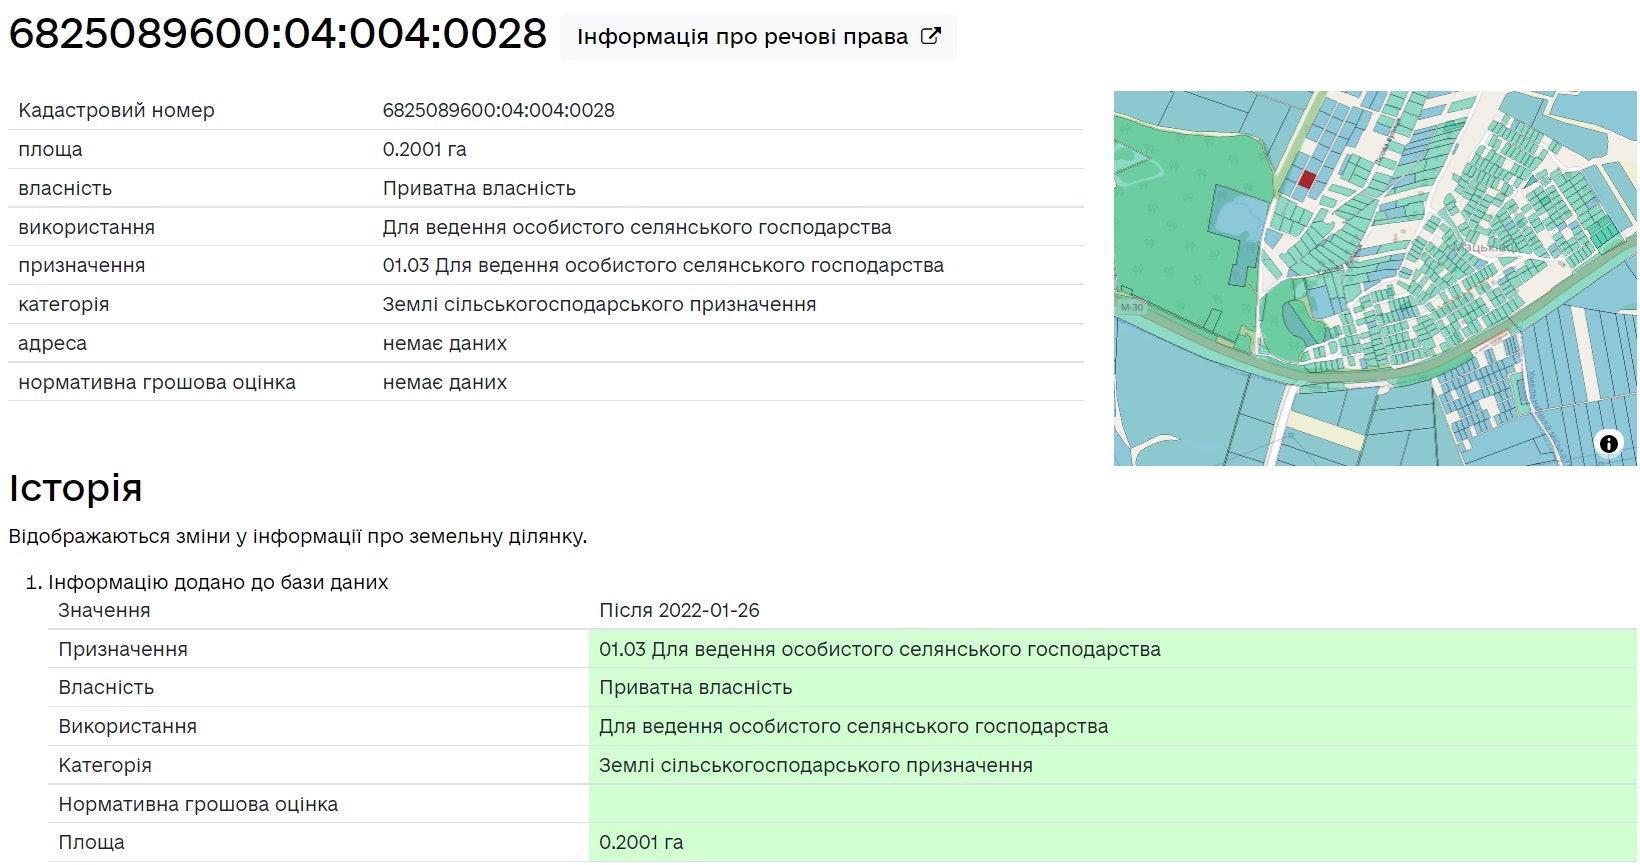
Task: Click the 'Після 2022-01-26' column header
Action: coord(679,610)
